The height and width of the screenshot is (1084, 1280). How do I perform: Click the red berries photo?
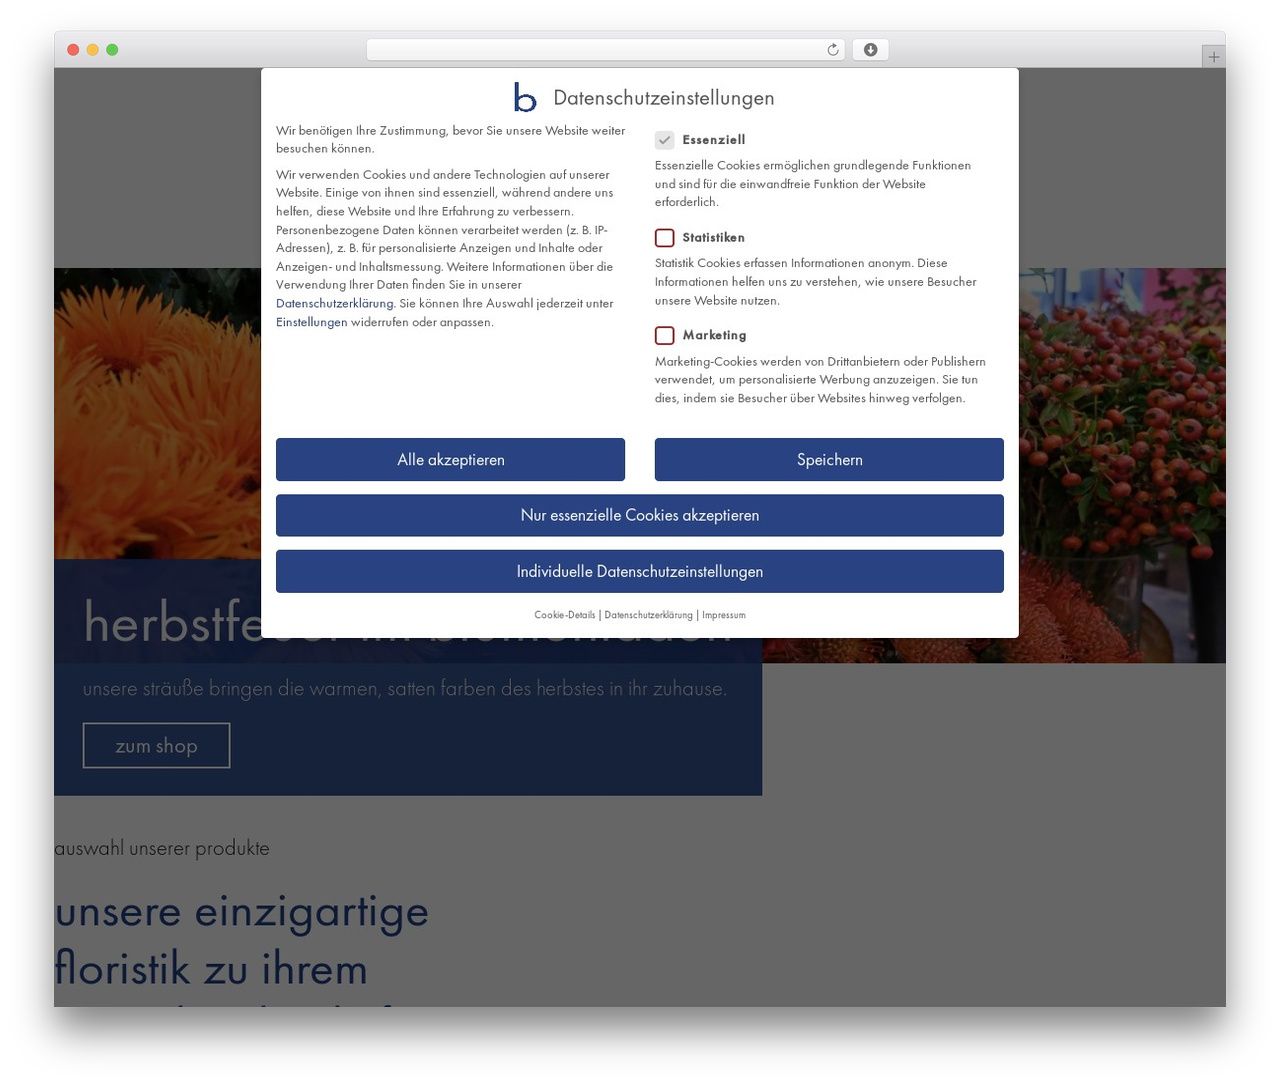click(x=1122, y=465)
